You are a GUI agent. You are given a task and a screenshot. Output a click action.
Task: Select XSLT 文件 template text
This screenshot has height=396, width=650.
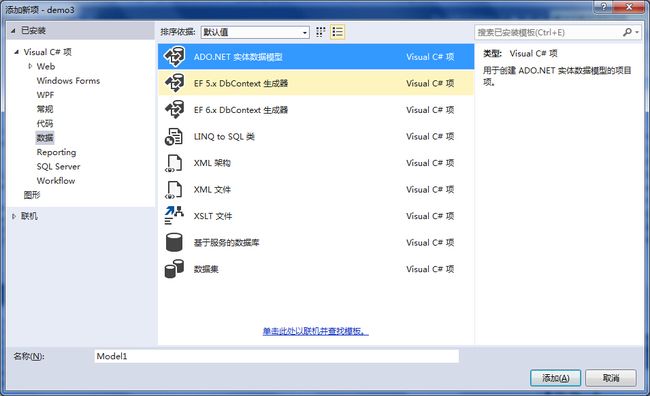tap(213, 216)
